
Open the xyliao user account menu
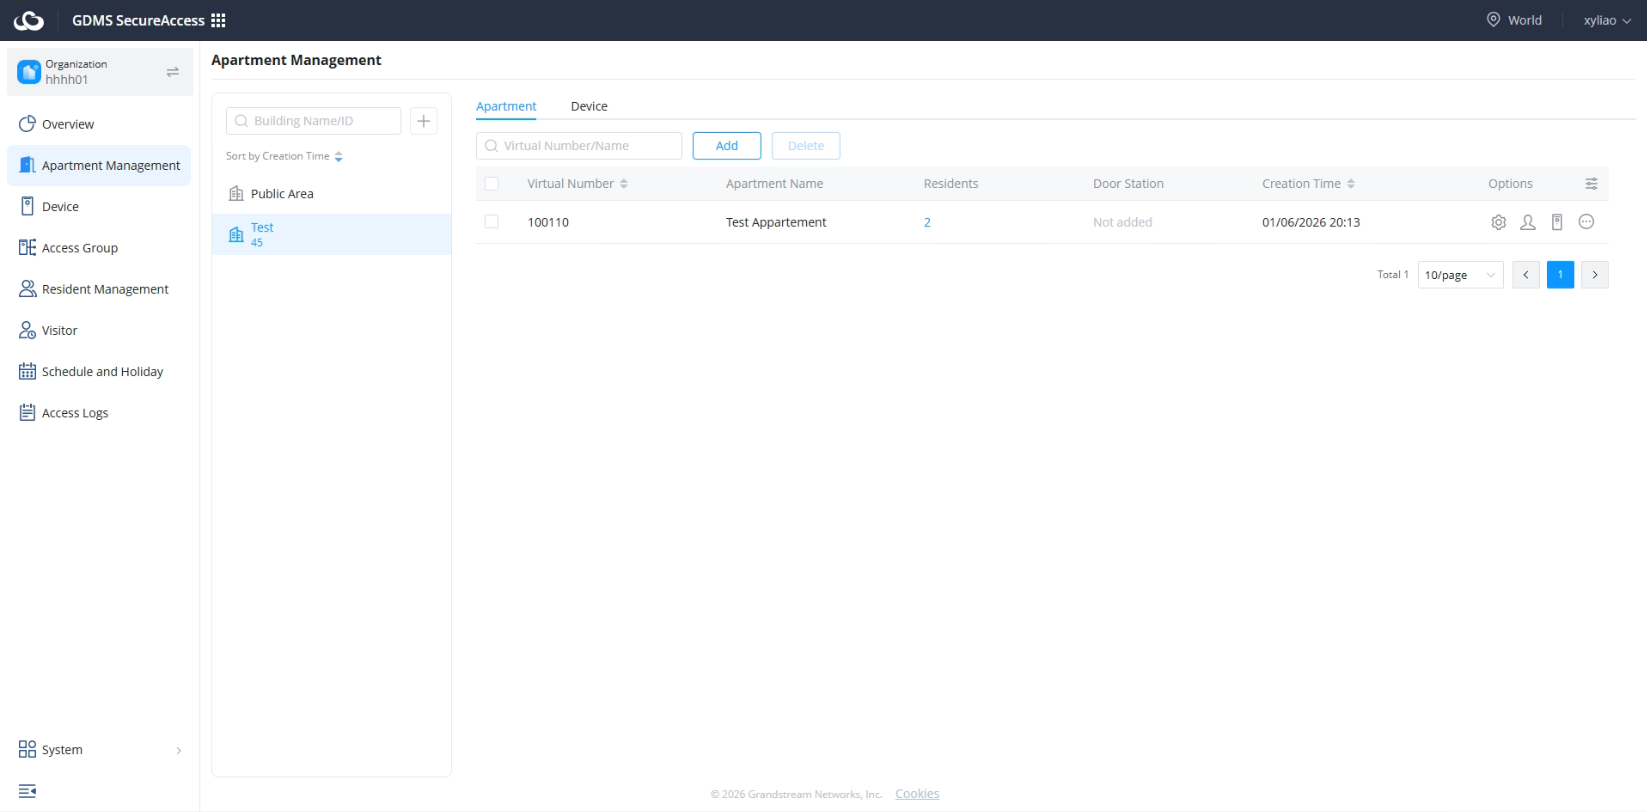[x=1607, y=20]
